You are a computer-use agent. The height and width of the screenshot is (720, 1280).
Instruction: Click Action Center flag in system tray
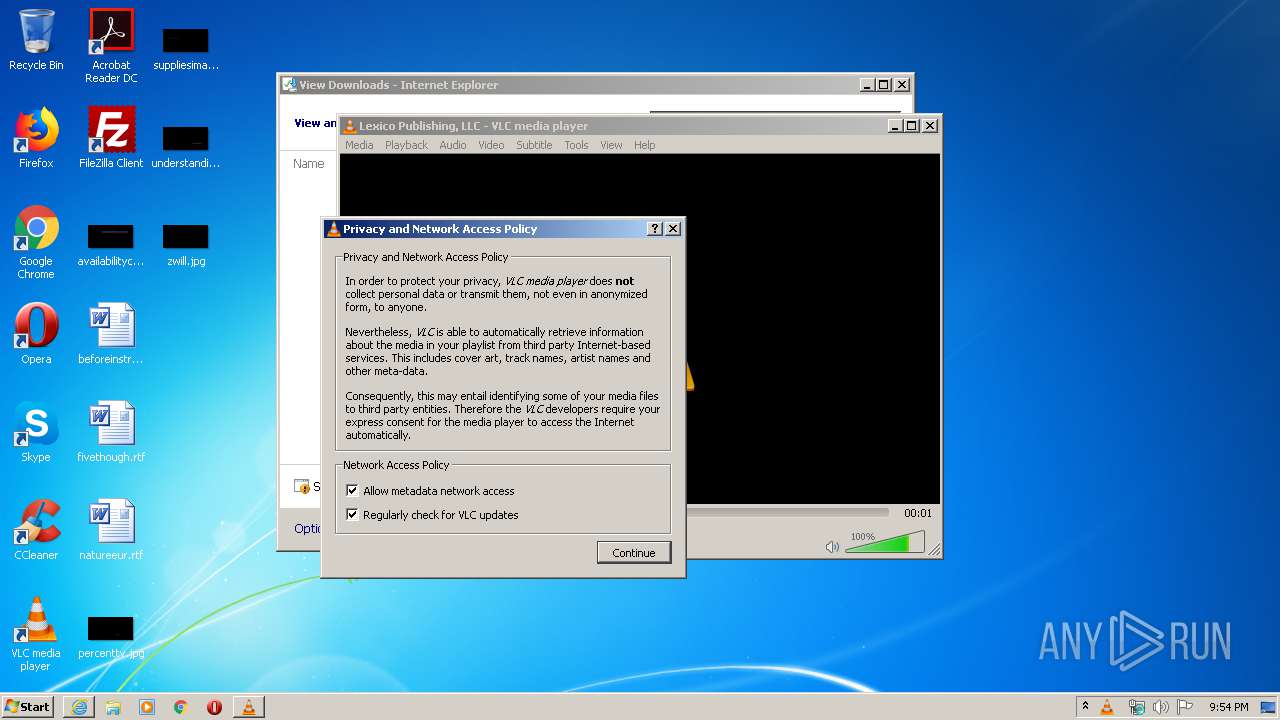tap(1185, 707)
